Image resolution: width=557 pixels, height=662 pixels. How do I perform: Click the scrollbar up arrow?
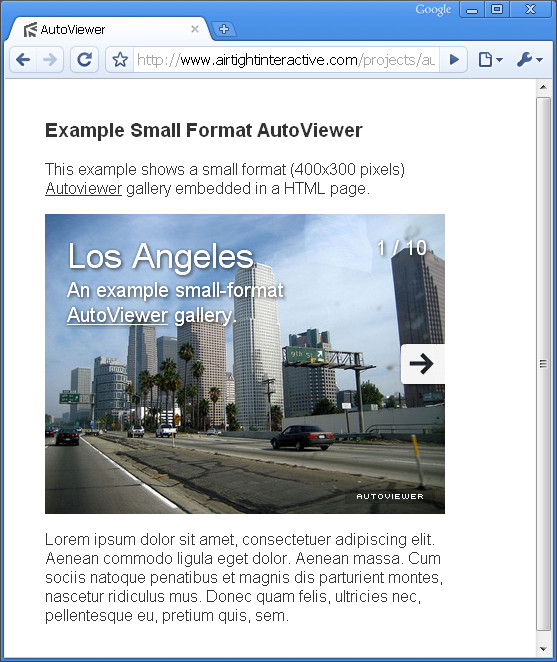tap(543, 87)
